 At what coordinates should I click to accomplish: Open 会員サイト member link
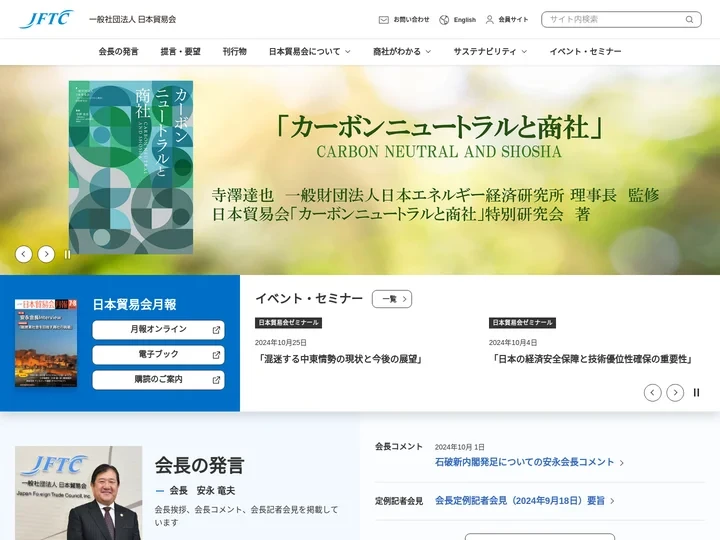[x=507, y=20]
